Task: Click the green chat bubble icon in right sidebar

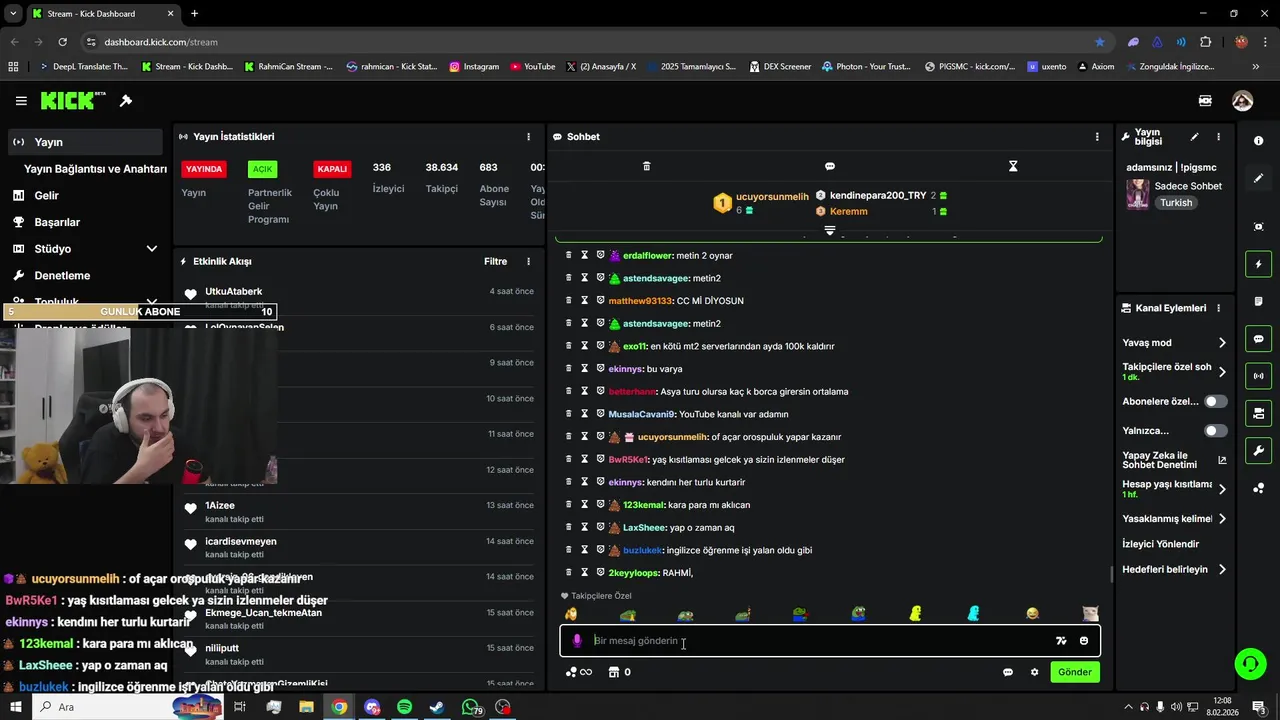Action: tap(1258, 339)
